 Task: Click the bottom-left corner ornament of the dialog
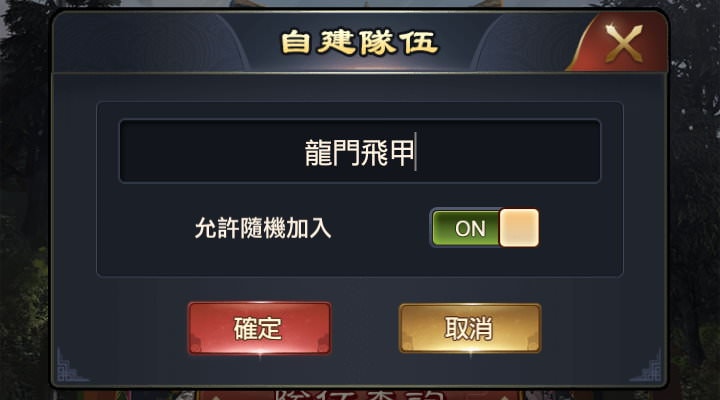click(x=70, y=366)
